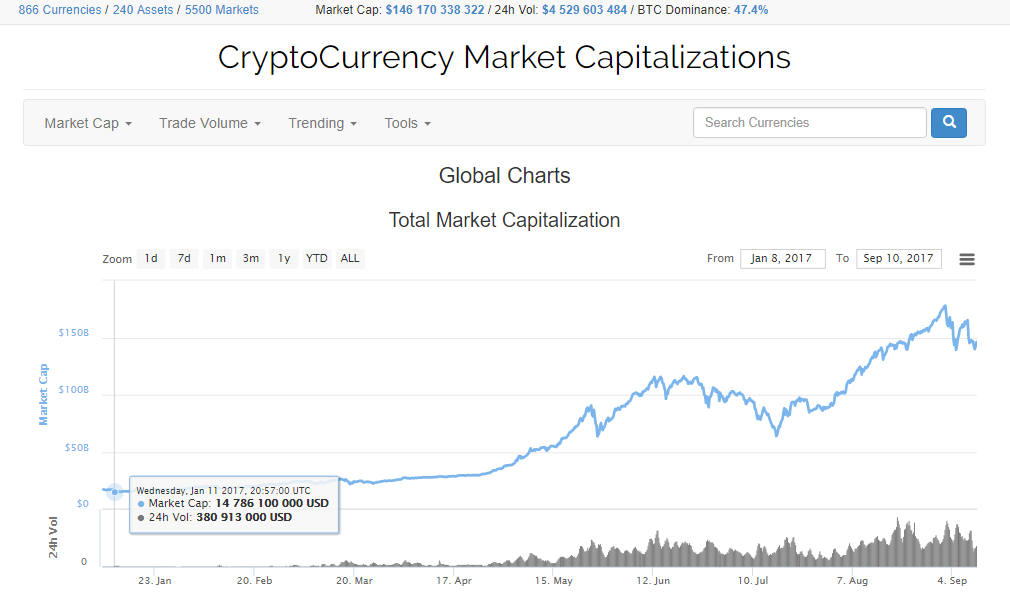This screenshot has height=602, width=1010.
Task: Zoom chart to 1y range
Action: click(284, 258)
